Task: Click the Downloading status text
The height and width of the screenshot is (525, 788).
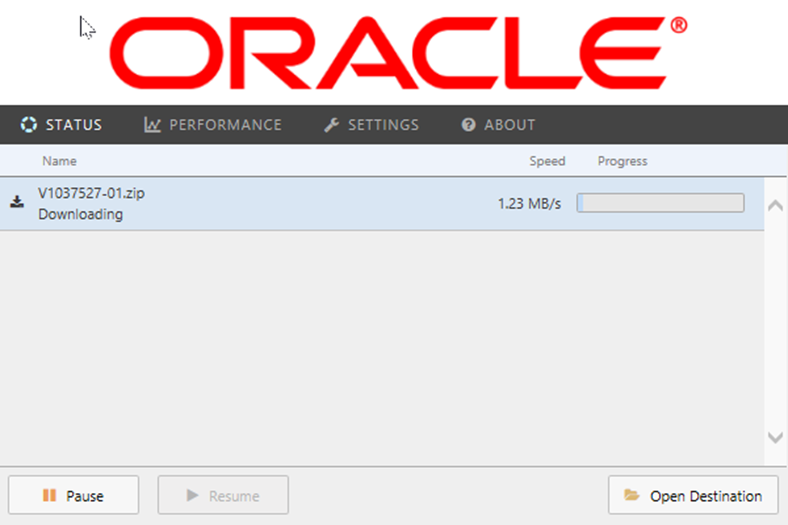Action: pos(80,214)
